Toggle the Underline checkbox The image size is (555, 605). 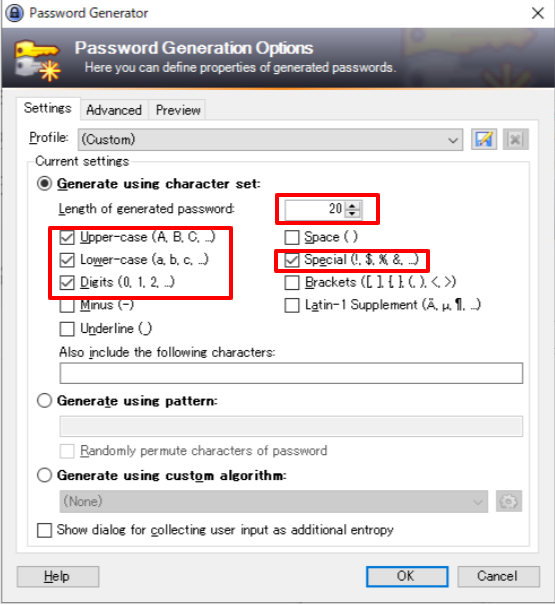coord(67,329)
